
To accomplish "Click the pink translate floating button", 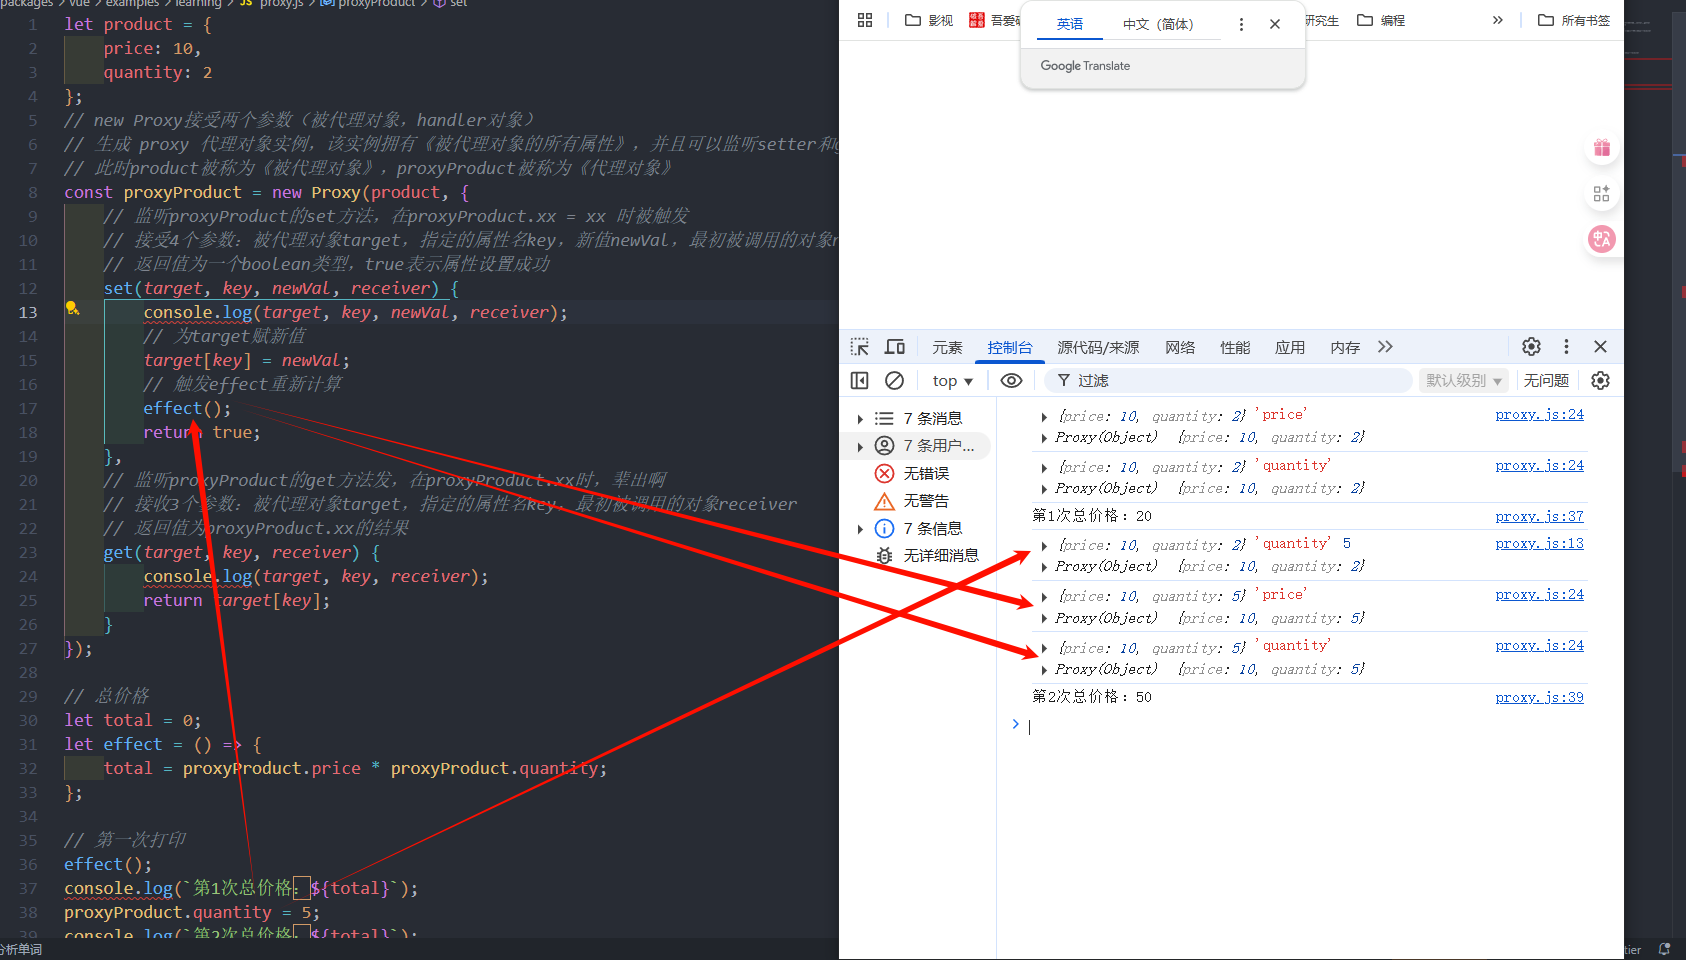I will (x=1602, y=239).
